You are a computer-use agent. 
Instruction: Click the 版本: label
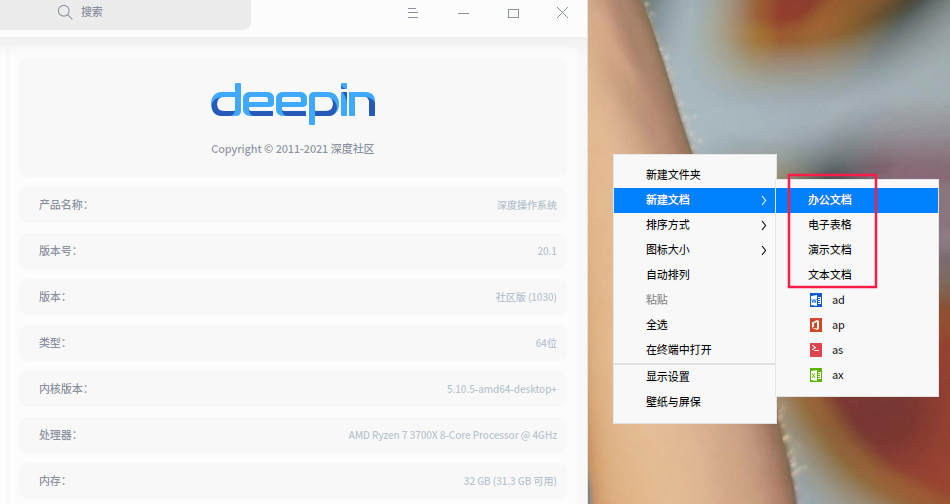(x=52, y=297)
